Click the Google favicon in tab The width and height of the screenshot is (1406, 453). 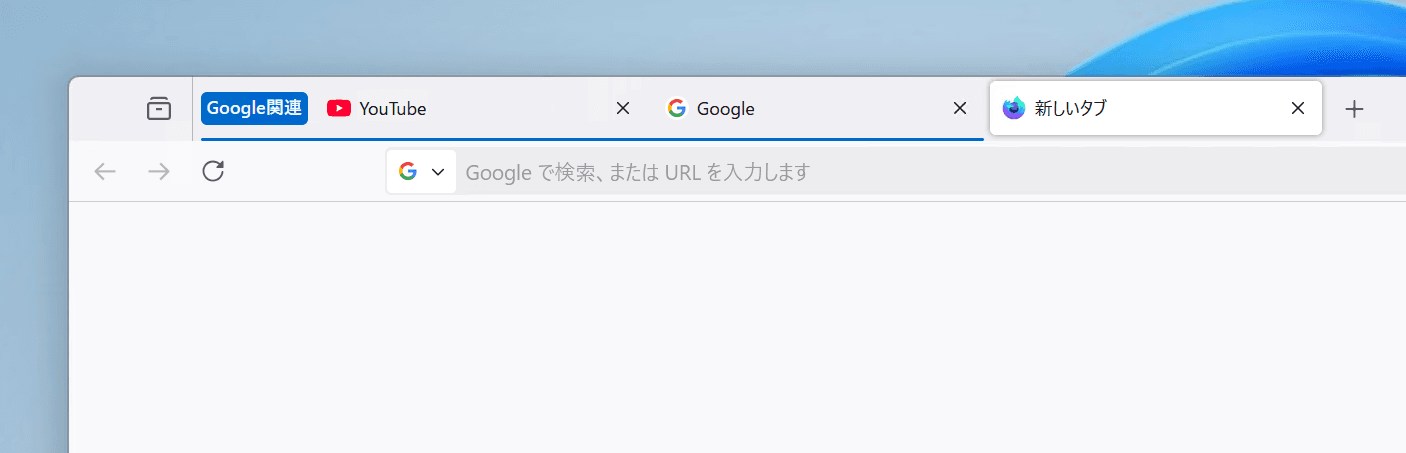click(677, 108)
